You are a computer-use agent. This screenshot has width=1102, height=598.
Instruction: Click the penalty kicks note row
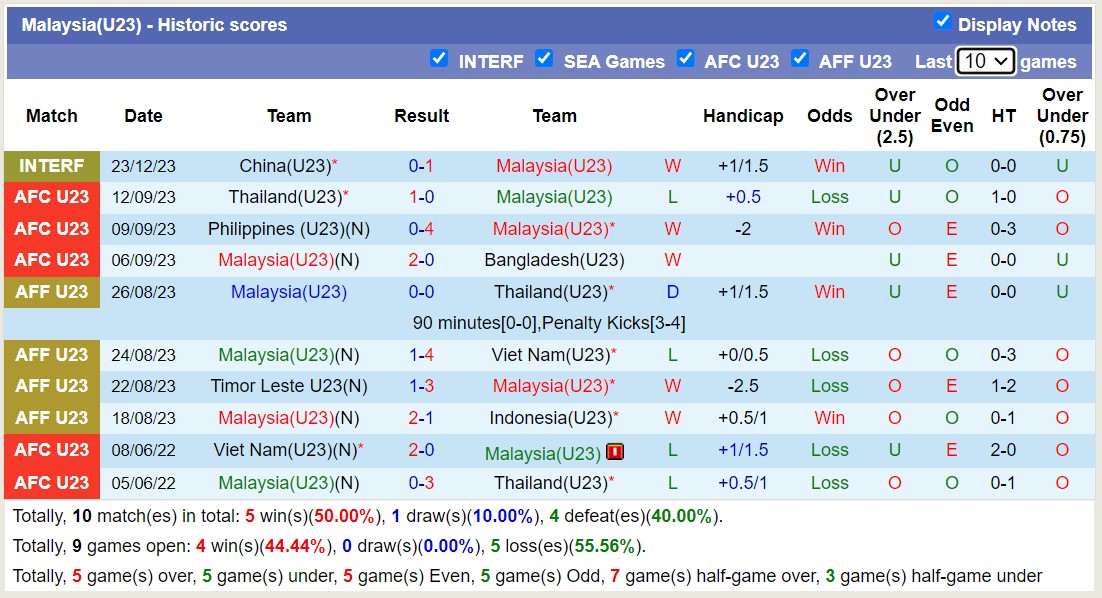click(x=549, y=323)
